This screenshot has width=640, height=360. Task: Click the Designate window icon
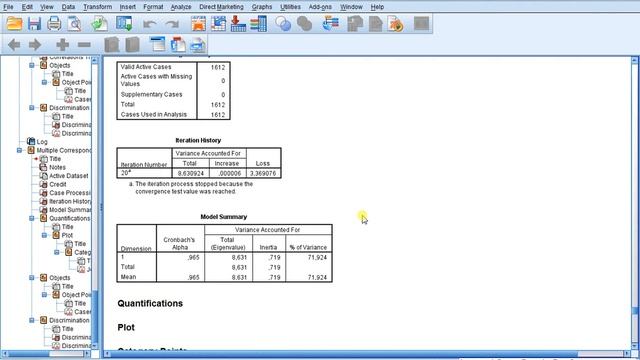355,24
